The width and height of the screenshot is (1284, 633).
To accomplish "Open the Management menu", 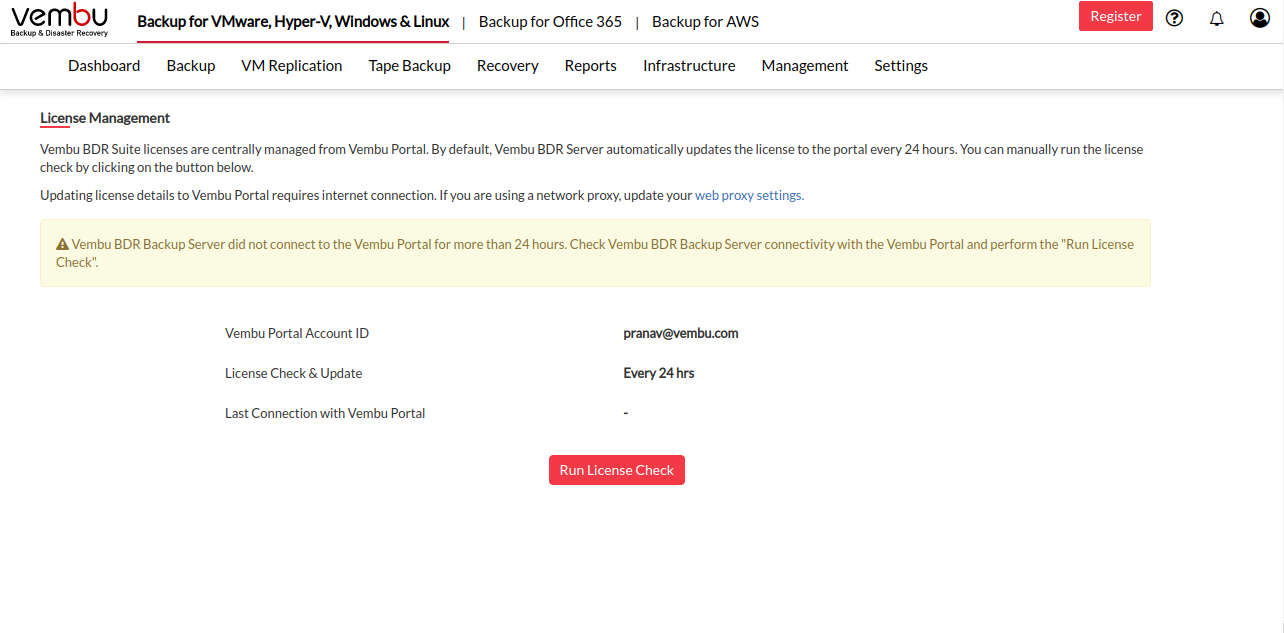I will pos(805,65).
